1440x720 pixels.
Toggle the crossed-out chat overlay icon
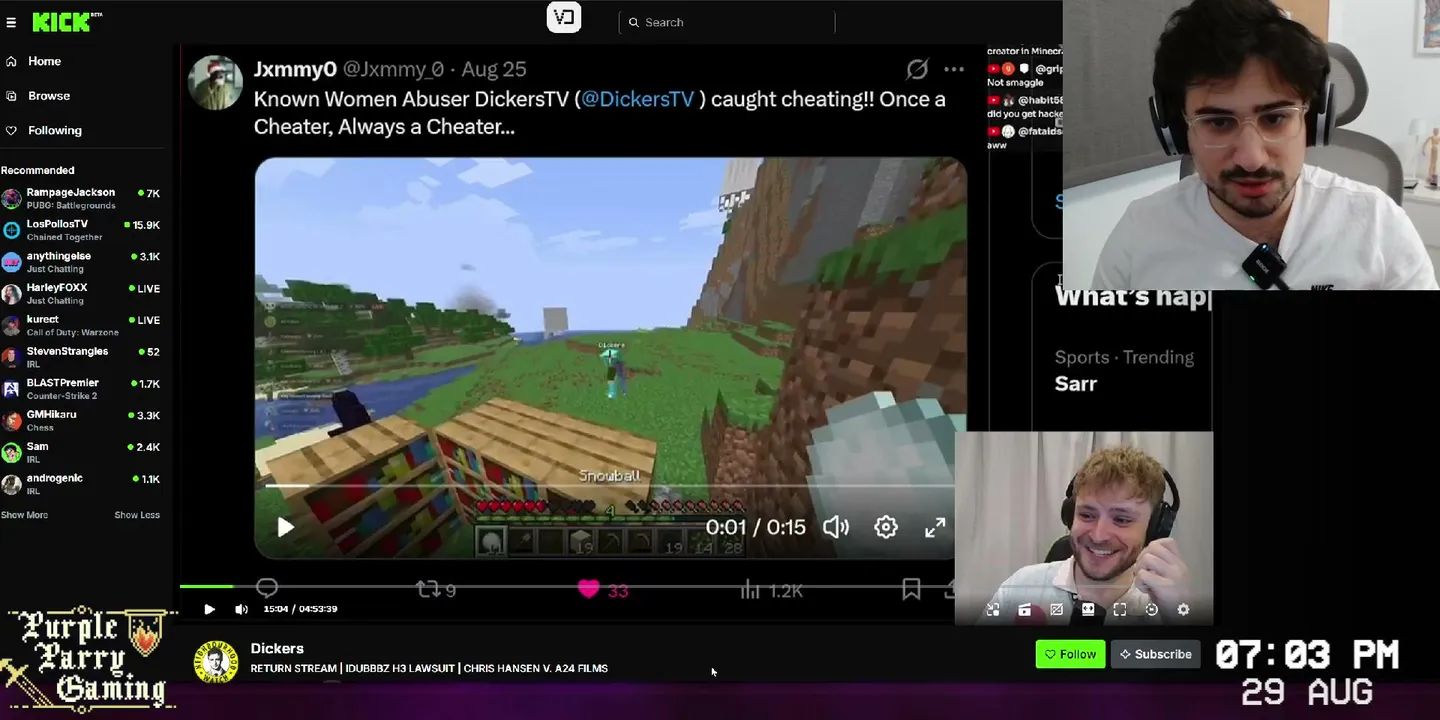1056,609
